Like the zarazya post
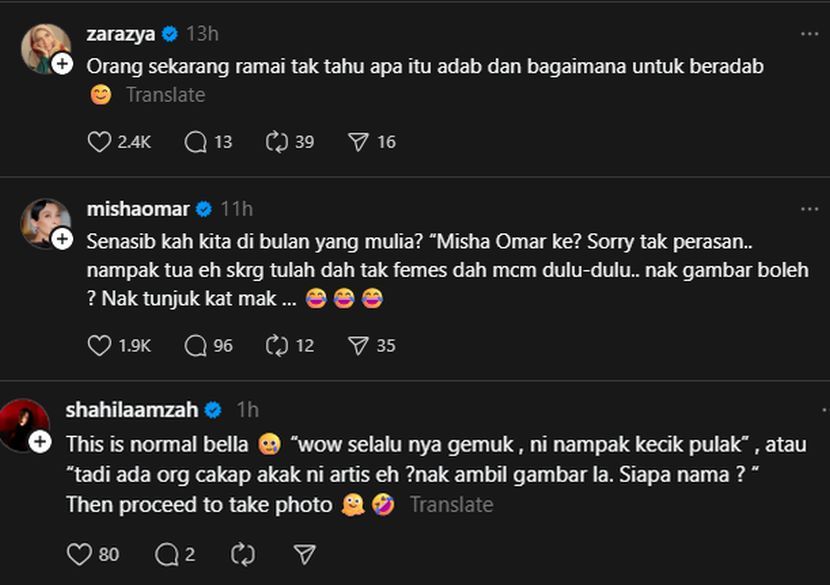 (x=100, y=142)
